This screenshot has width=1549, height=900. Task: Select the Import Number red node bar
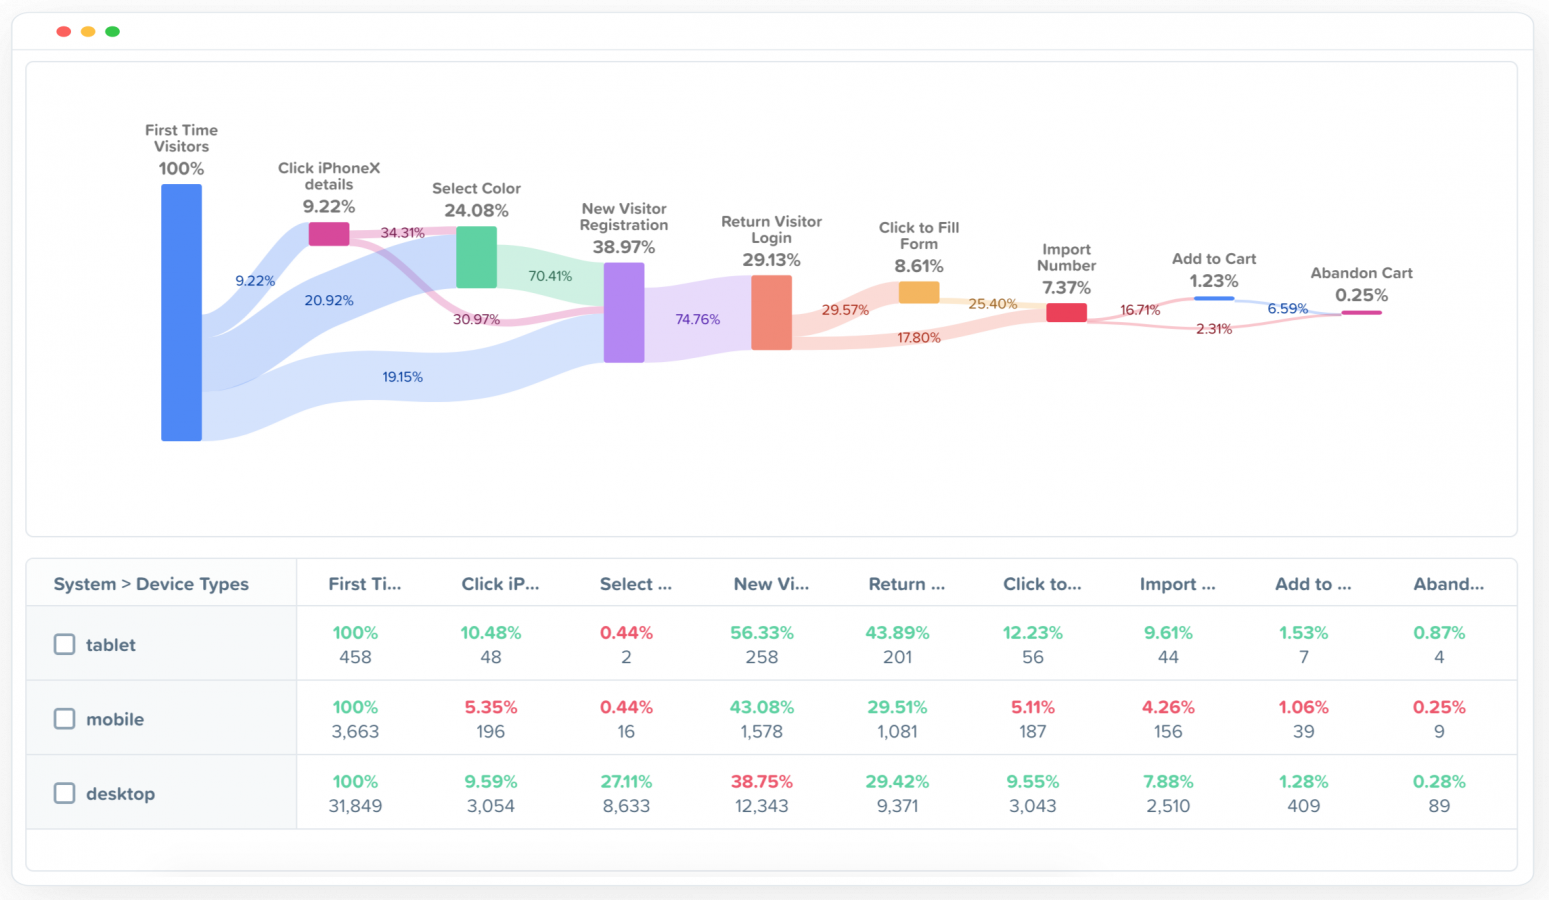(1066, 312)
